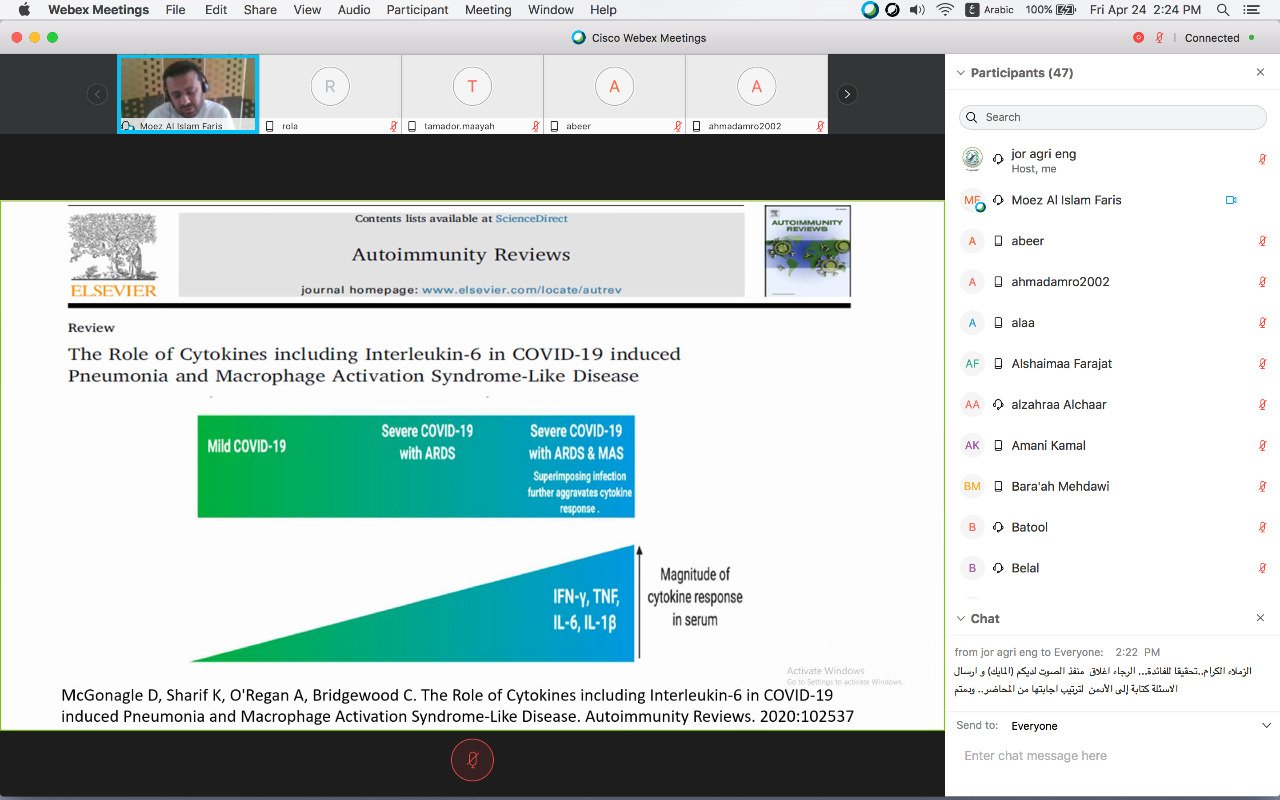Select participant Alshaimaa Farajat in list
Viewport: 1280px width, 800px height.
(1061, 364)
